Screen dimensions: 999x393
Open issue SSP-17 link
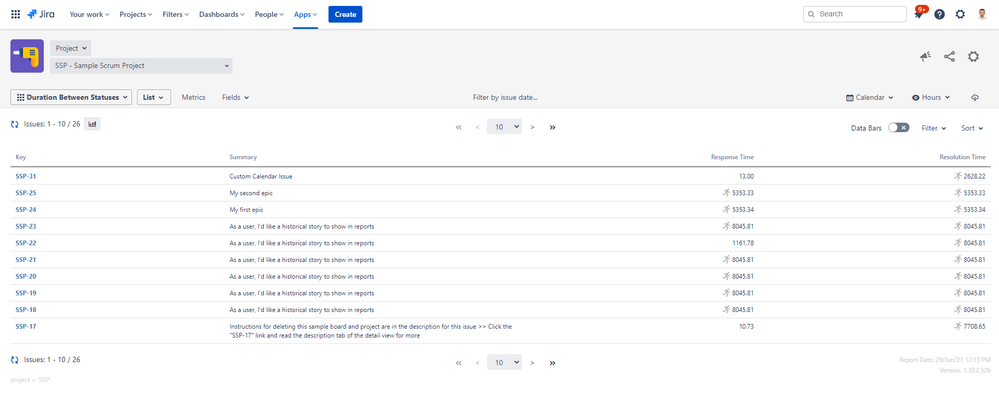click(x=25, y=326)
